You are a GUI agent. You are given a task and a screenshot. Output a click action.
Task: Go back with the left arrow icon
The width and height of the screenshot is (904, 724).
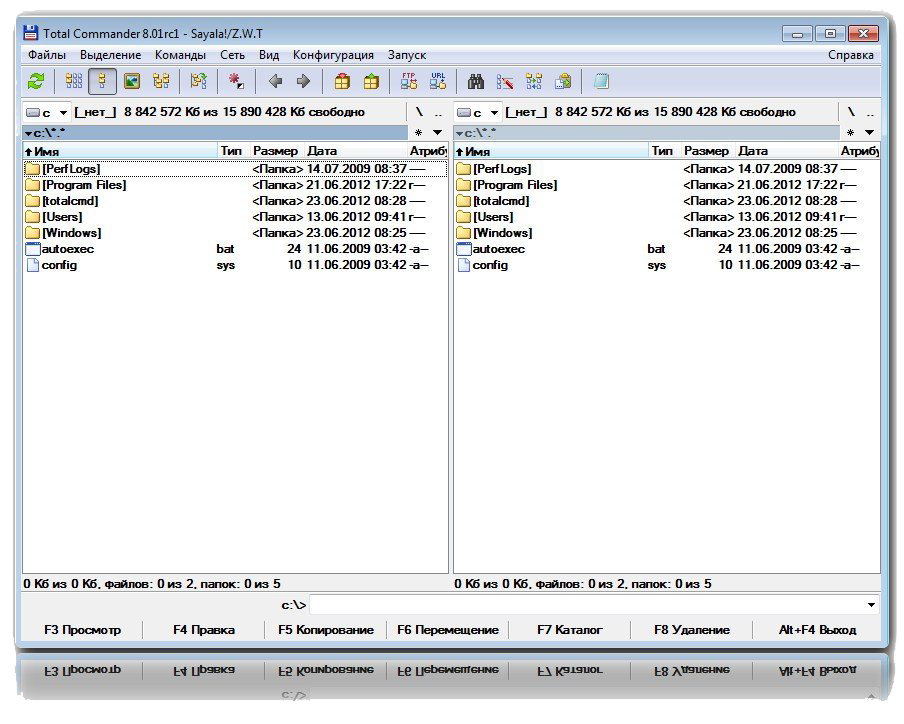[x=275, y=81]
